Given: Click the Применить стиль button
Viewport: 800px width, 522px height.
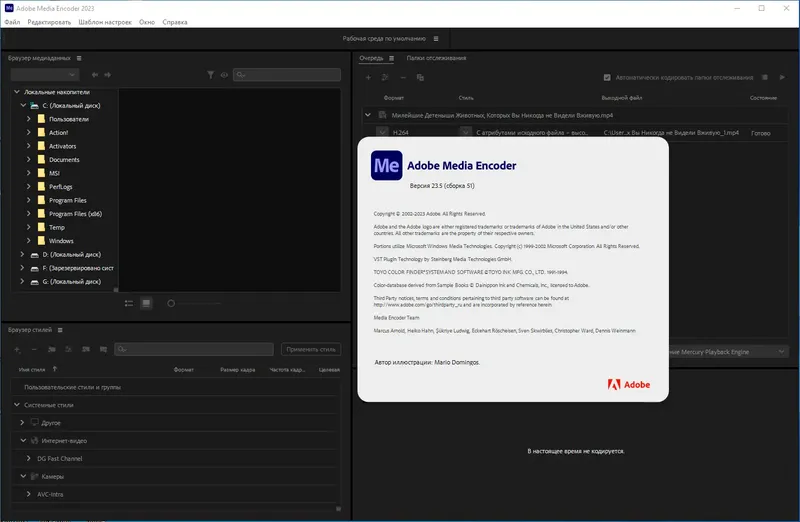Looking at the screenshot, I should coord(311,350).
